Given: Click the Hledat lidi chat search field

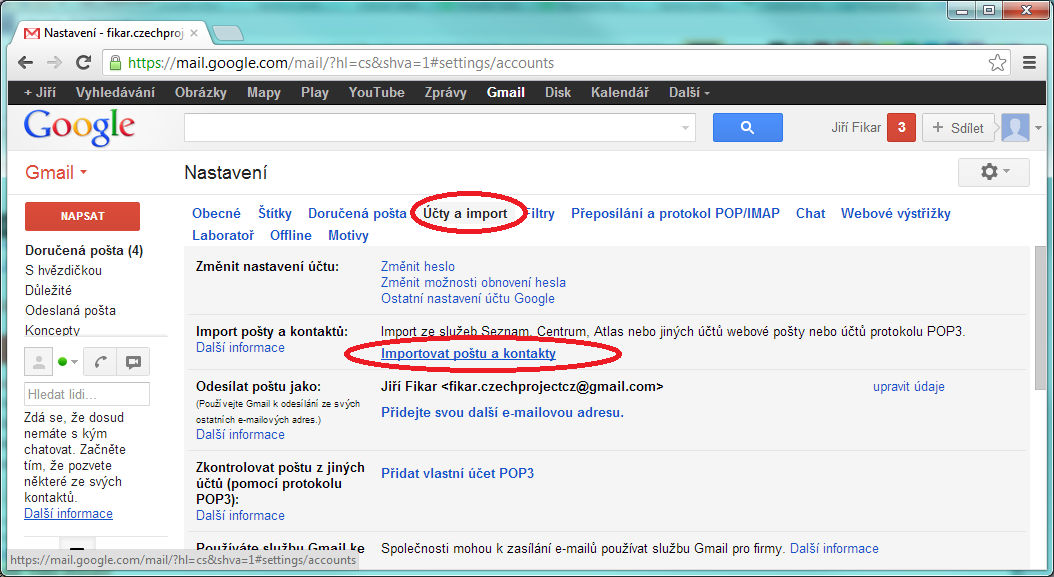Looking at the screenshot, I should 87,394.
